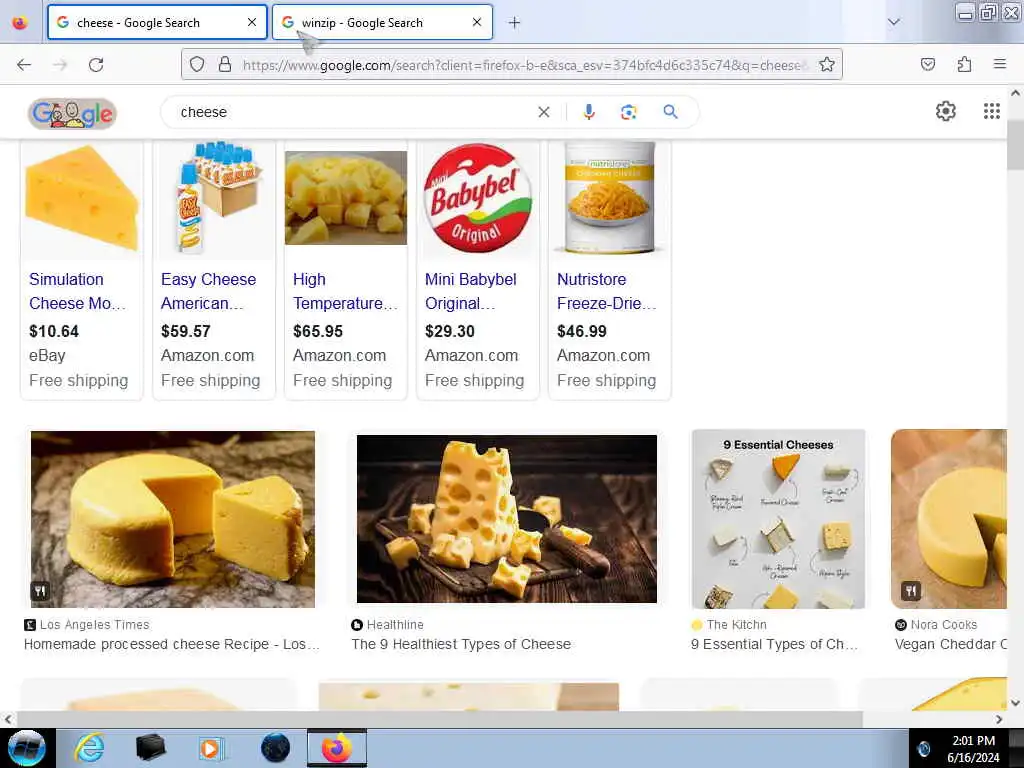Search by image with Google Lens

click(629, 112)
